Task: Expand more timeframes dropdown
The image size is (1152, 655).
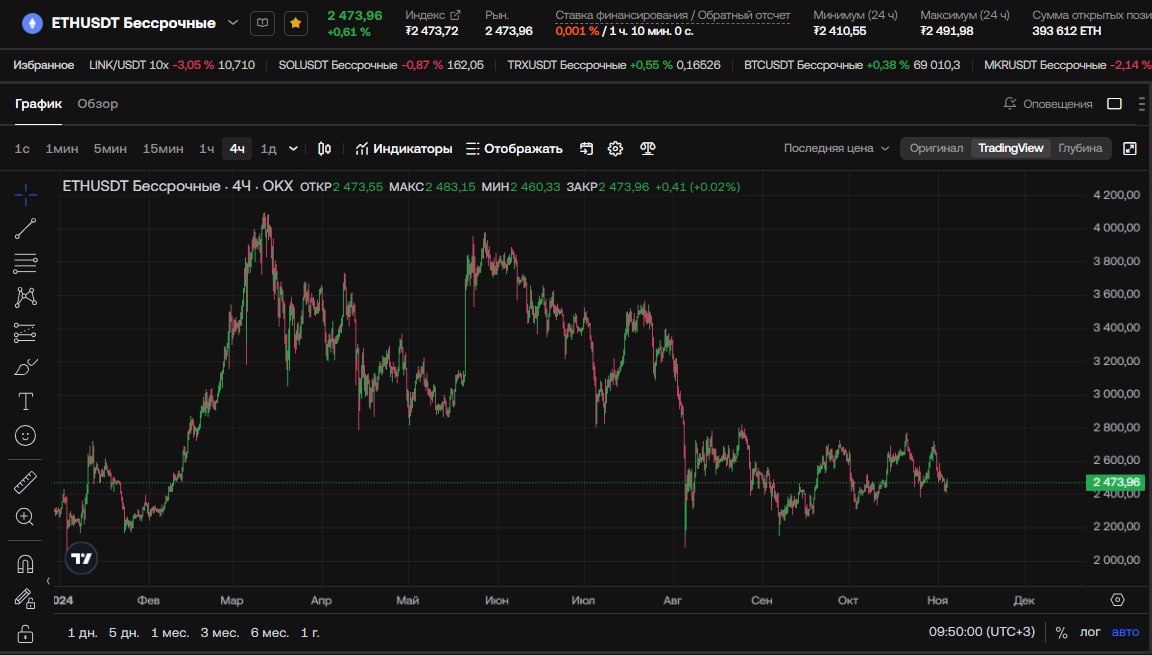Action: pos(293,148)
